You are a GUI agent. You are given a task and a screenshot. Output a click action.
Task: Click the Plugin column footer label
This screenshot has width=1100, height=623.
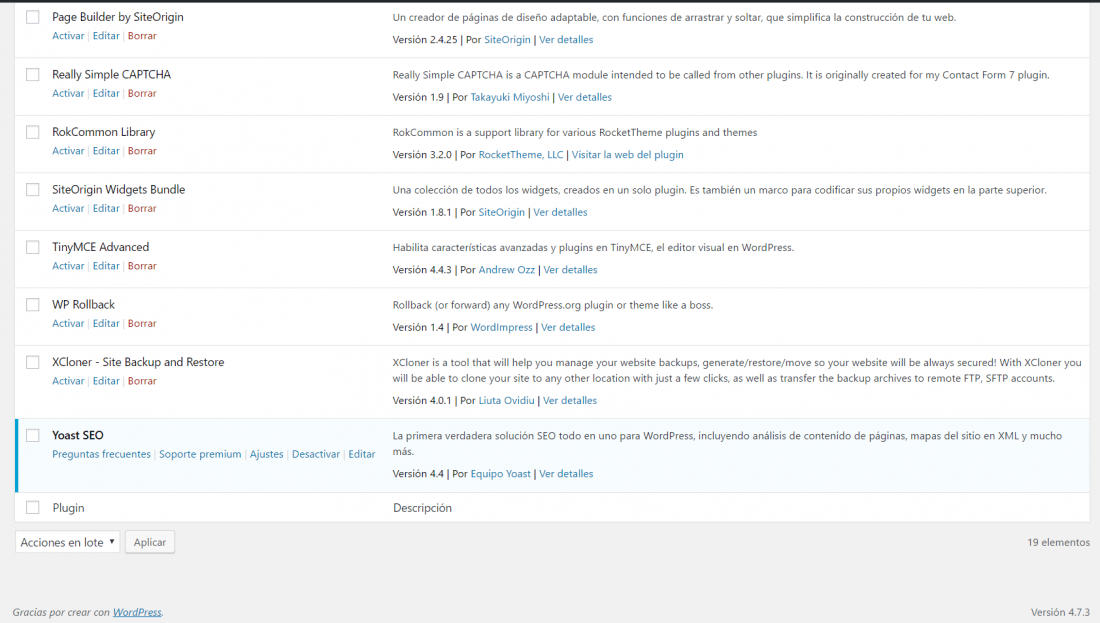(68, 508)
